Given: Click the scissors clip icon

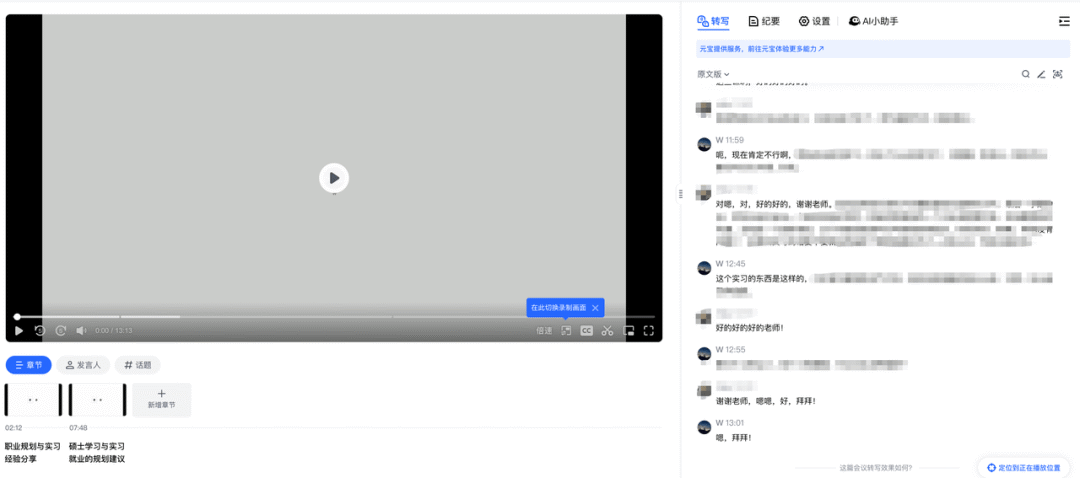Looking at the screenshot, I should [x=607, y=331].
